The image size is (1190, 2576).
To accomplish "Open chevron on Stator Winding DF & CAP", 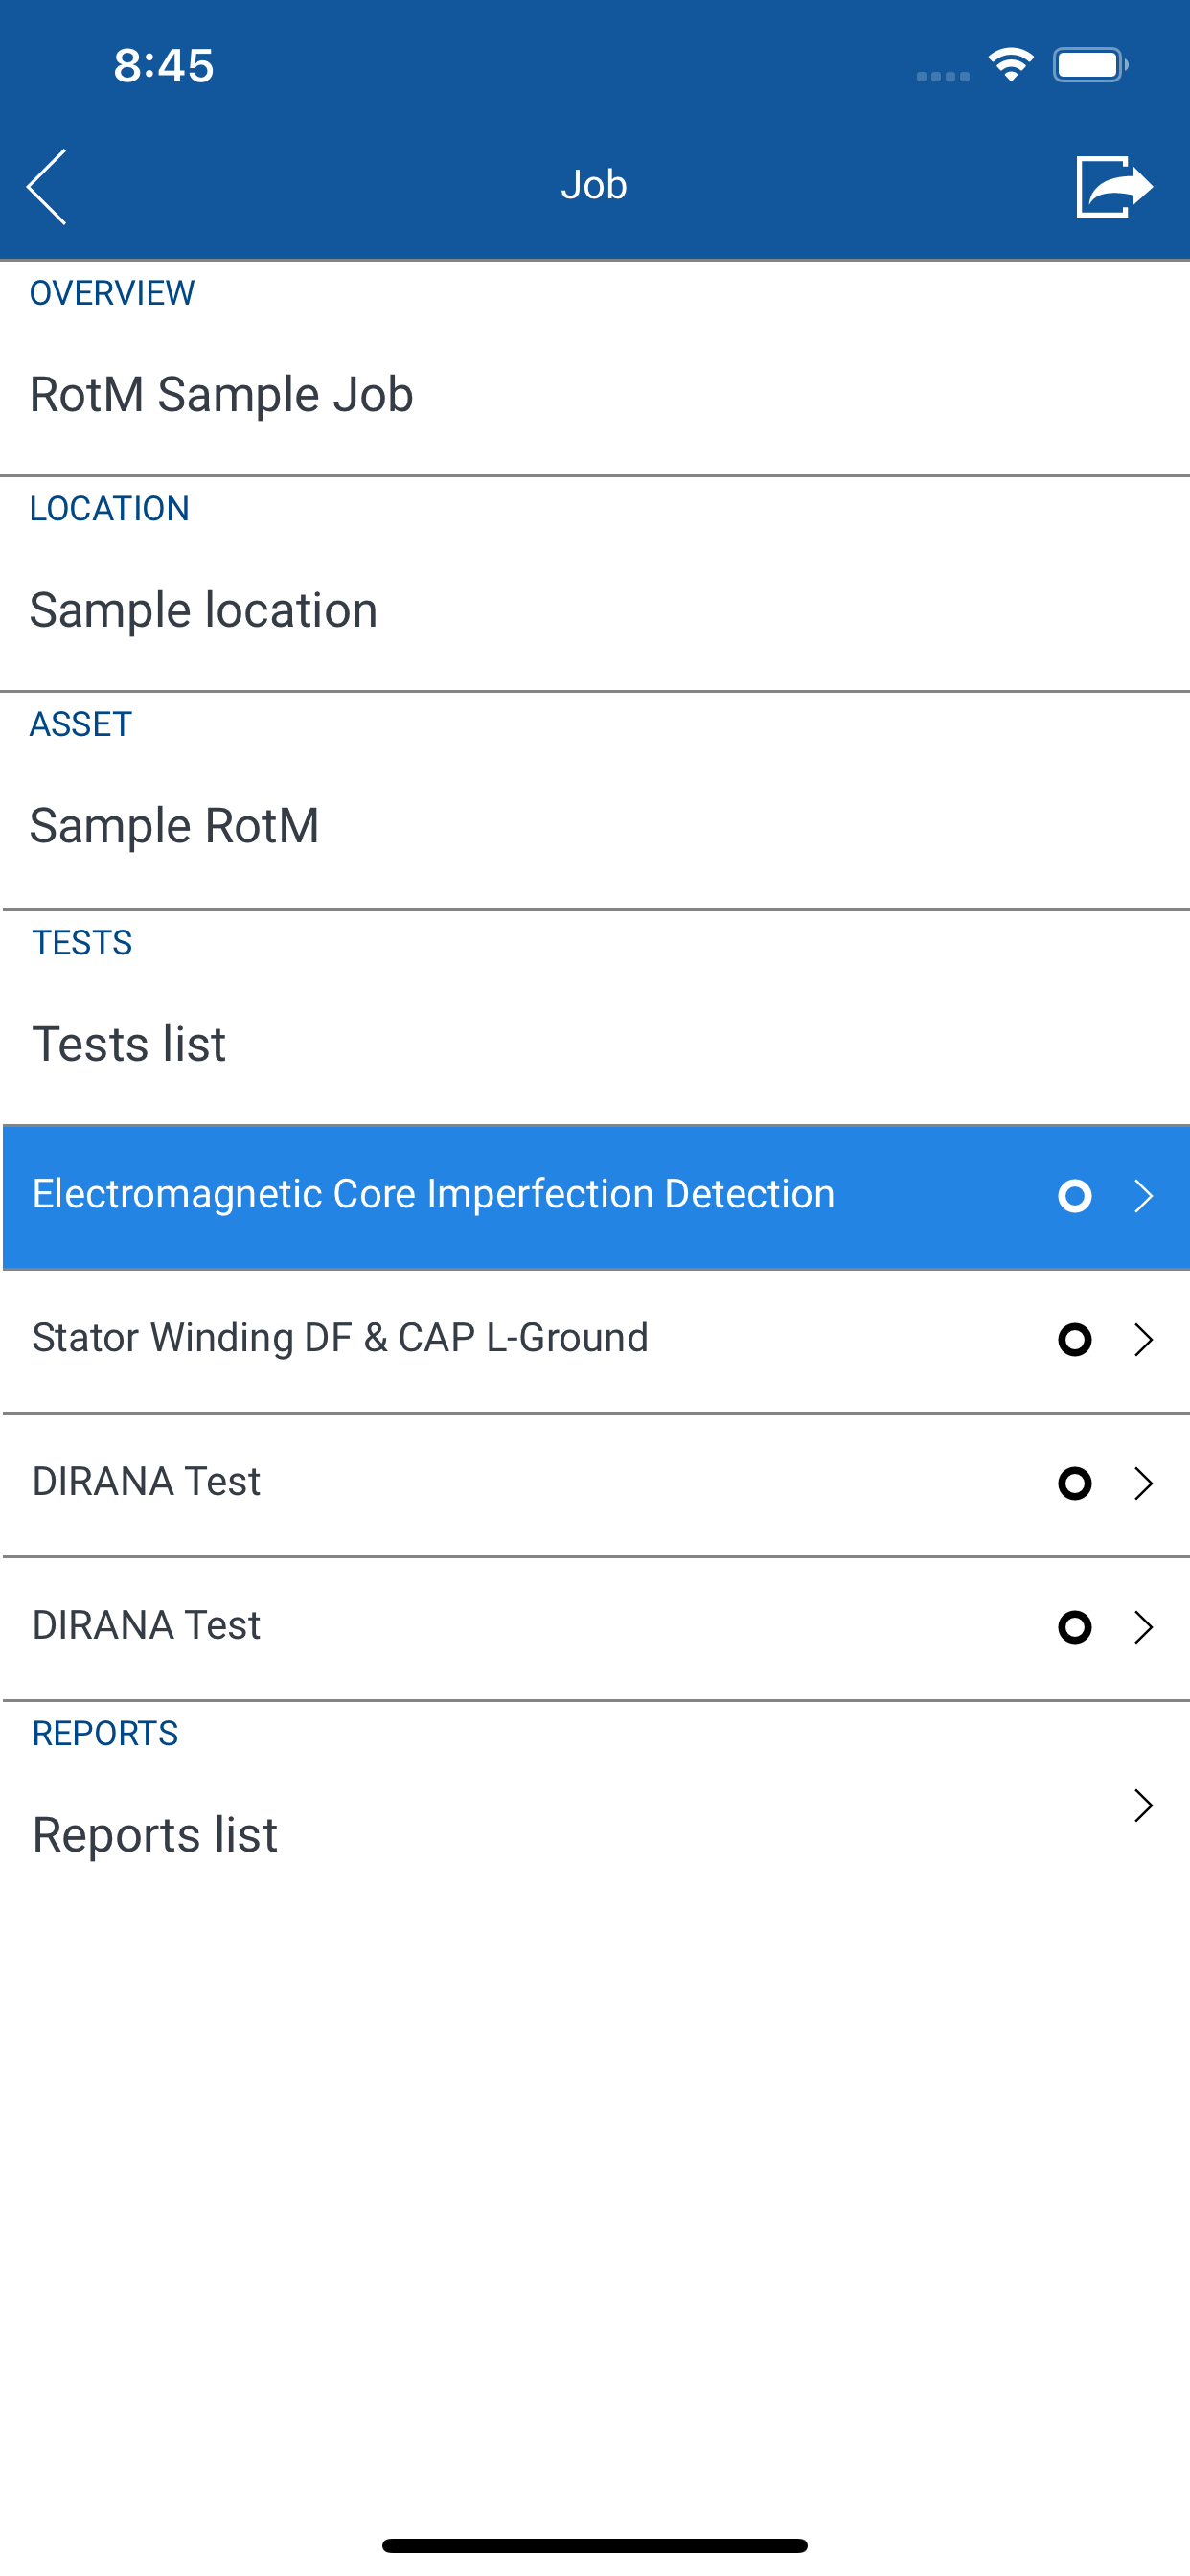I will (x=1144, y=1340).
